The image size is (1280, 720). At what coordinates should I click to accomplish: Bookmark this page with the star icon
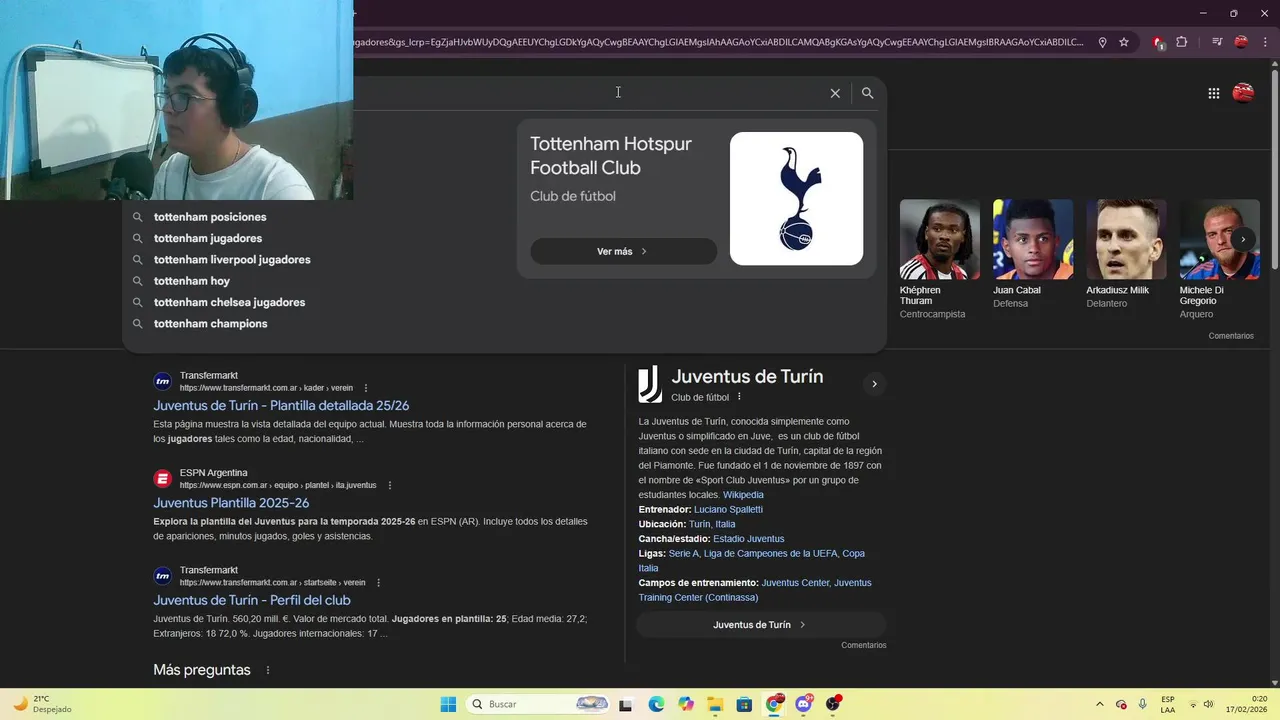(1124, 42)
